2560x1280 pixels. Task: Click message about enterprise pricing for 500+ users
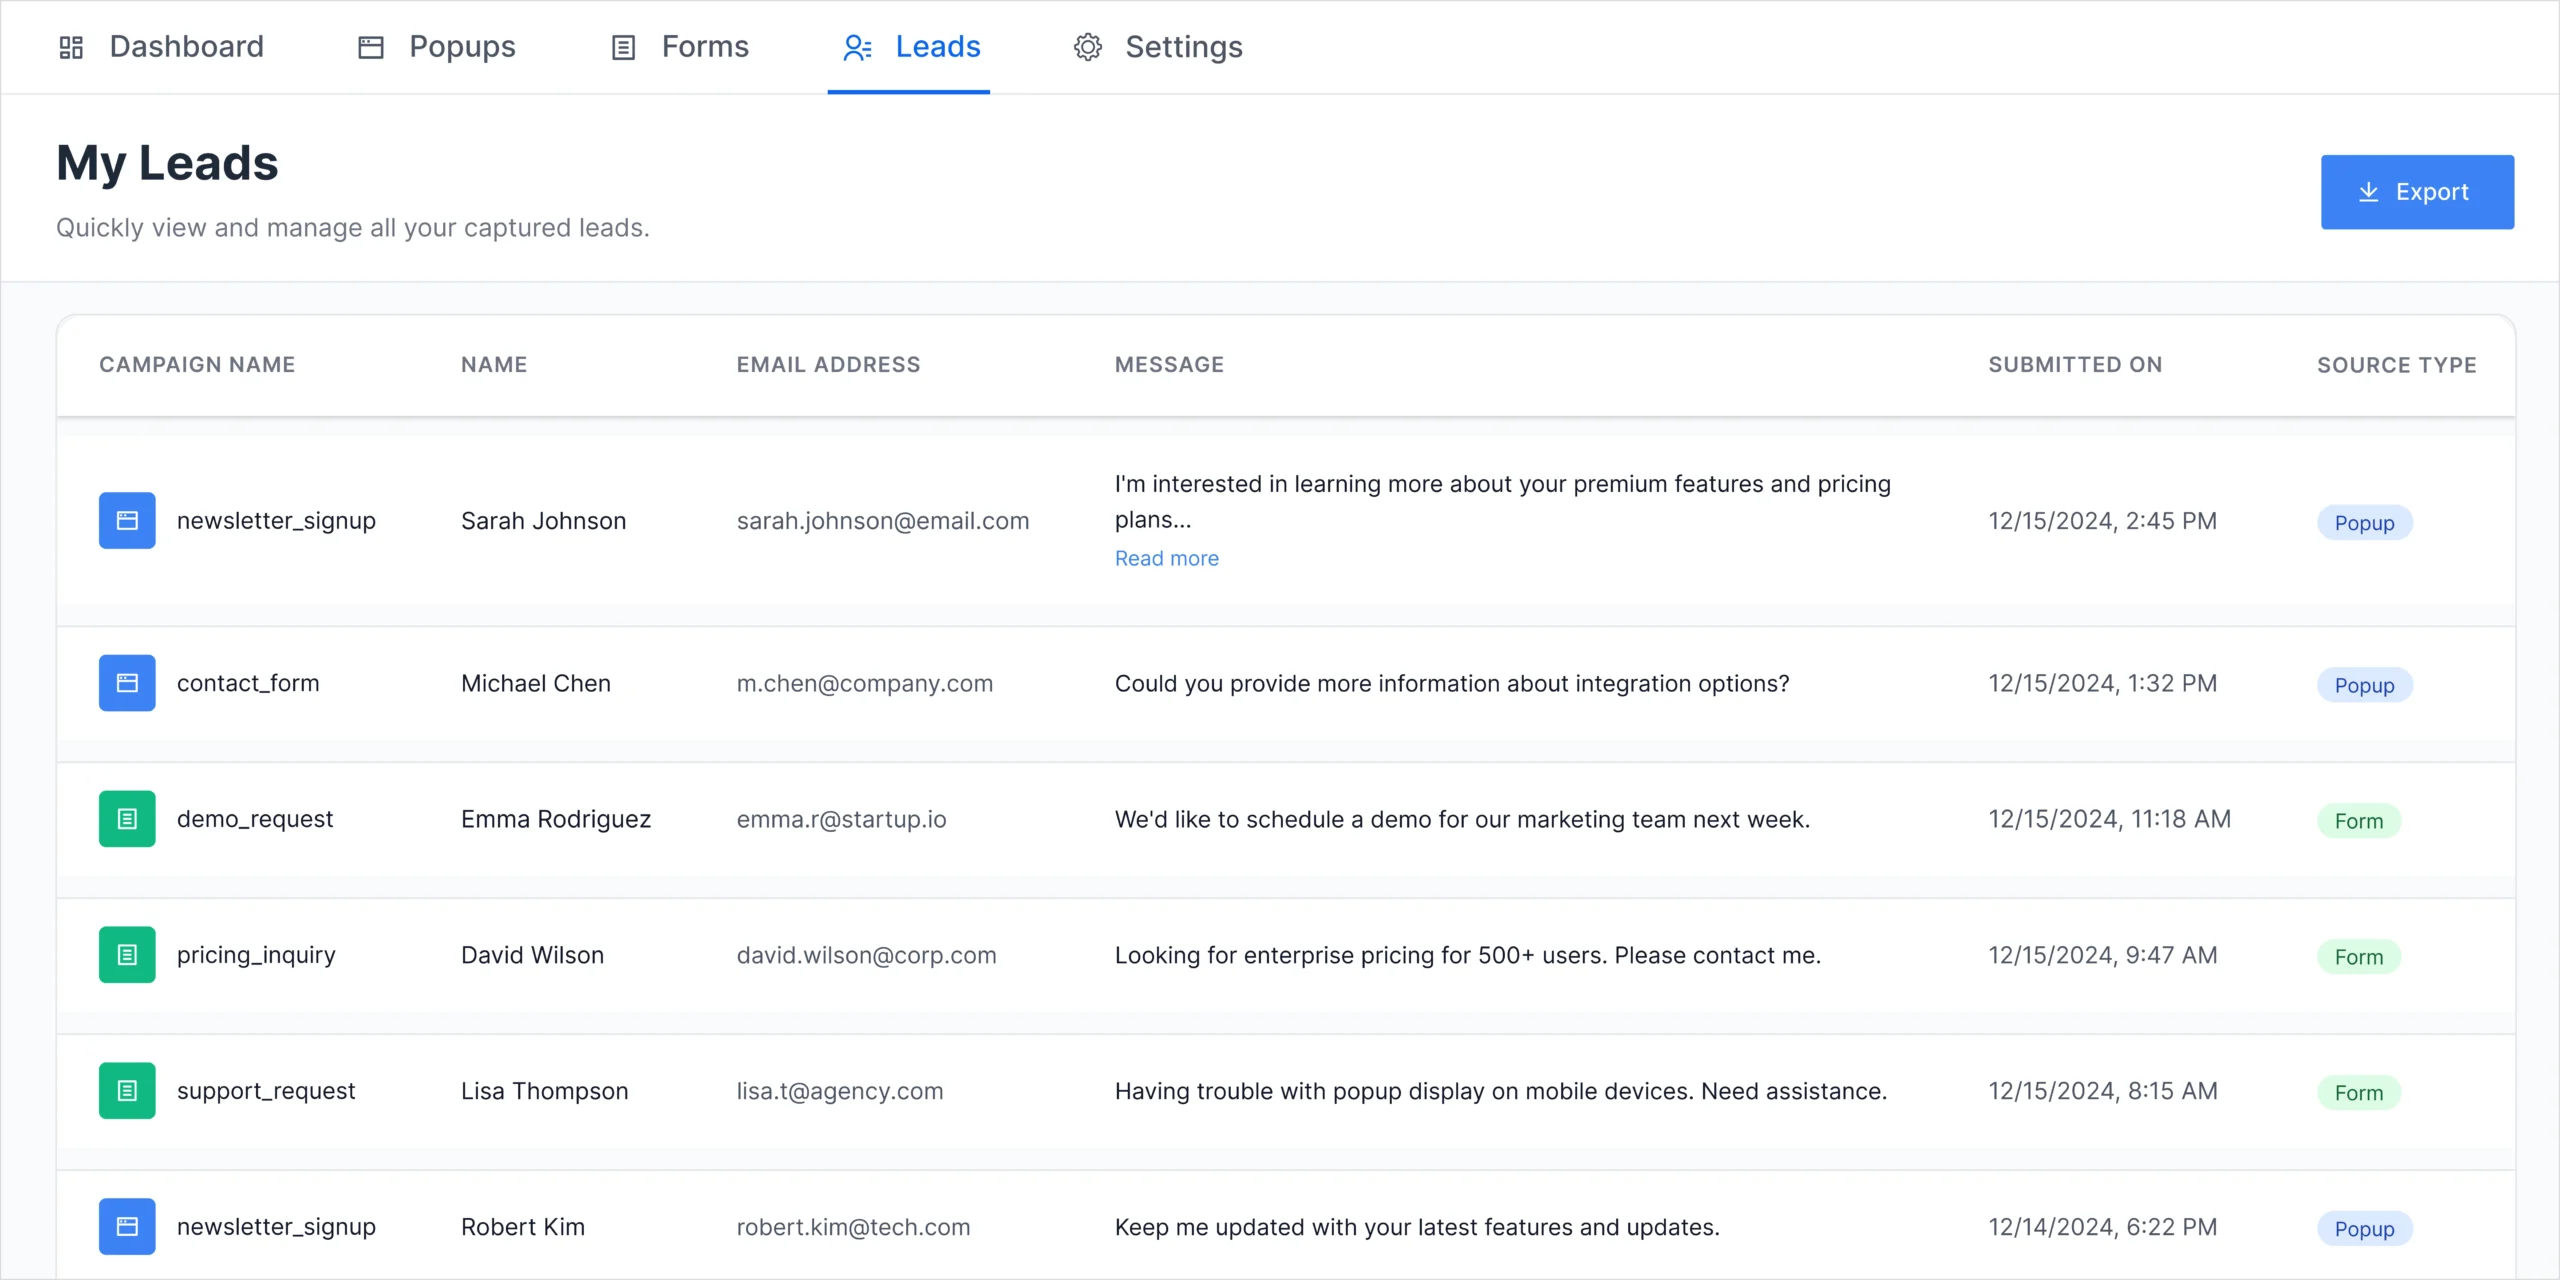click(x=1468, y=955)
